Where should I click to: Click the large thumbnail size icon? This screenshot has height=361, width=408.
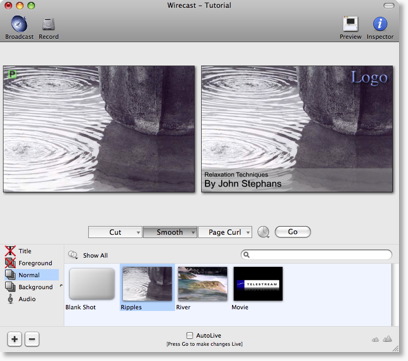click(387, 339)
